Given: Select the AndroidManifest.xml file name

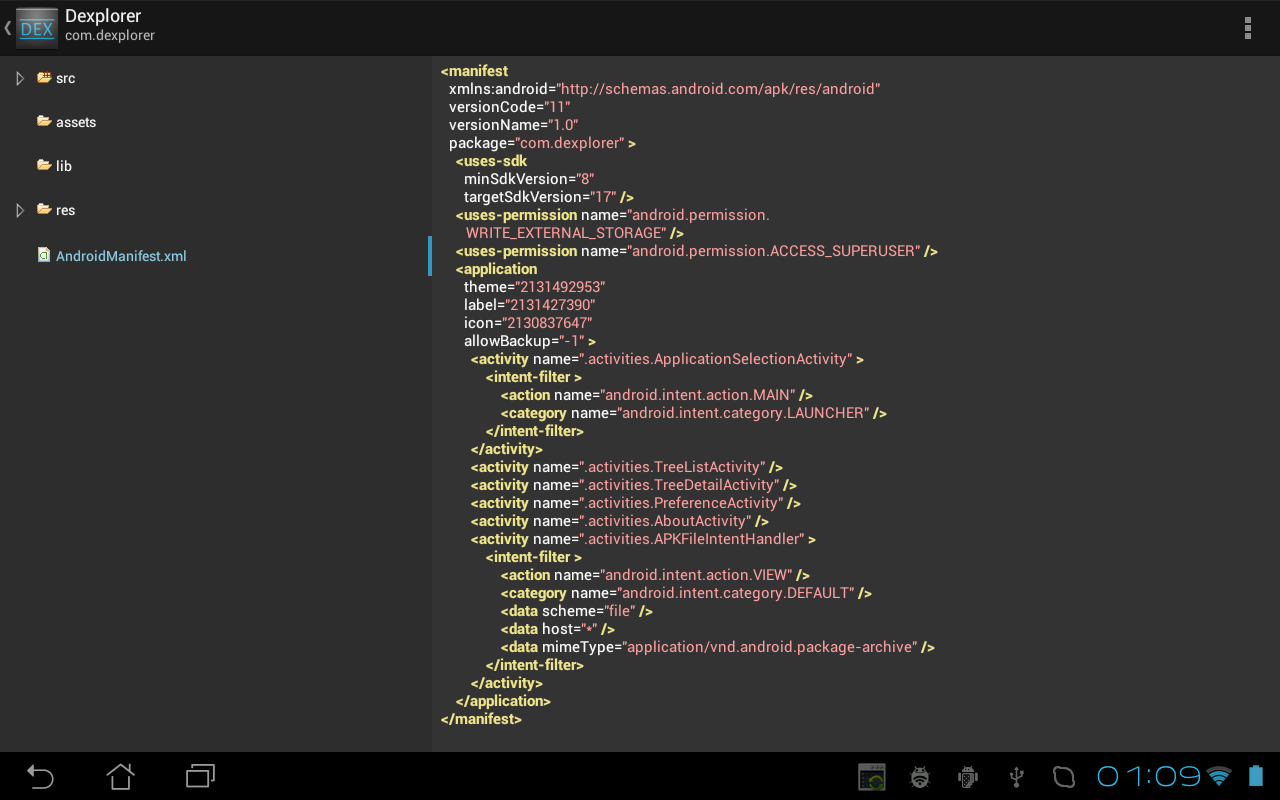Looking at the screenshot, I should click(x=121, y=256).
